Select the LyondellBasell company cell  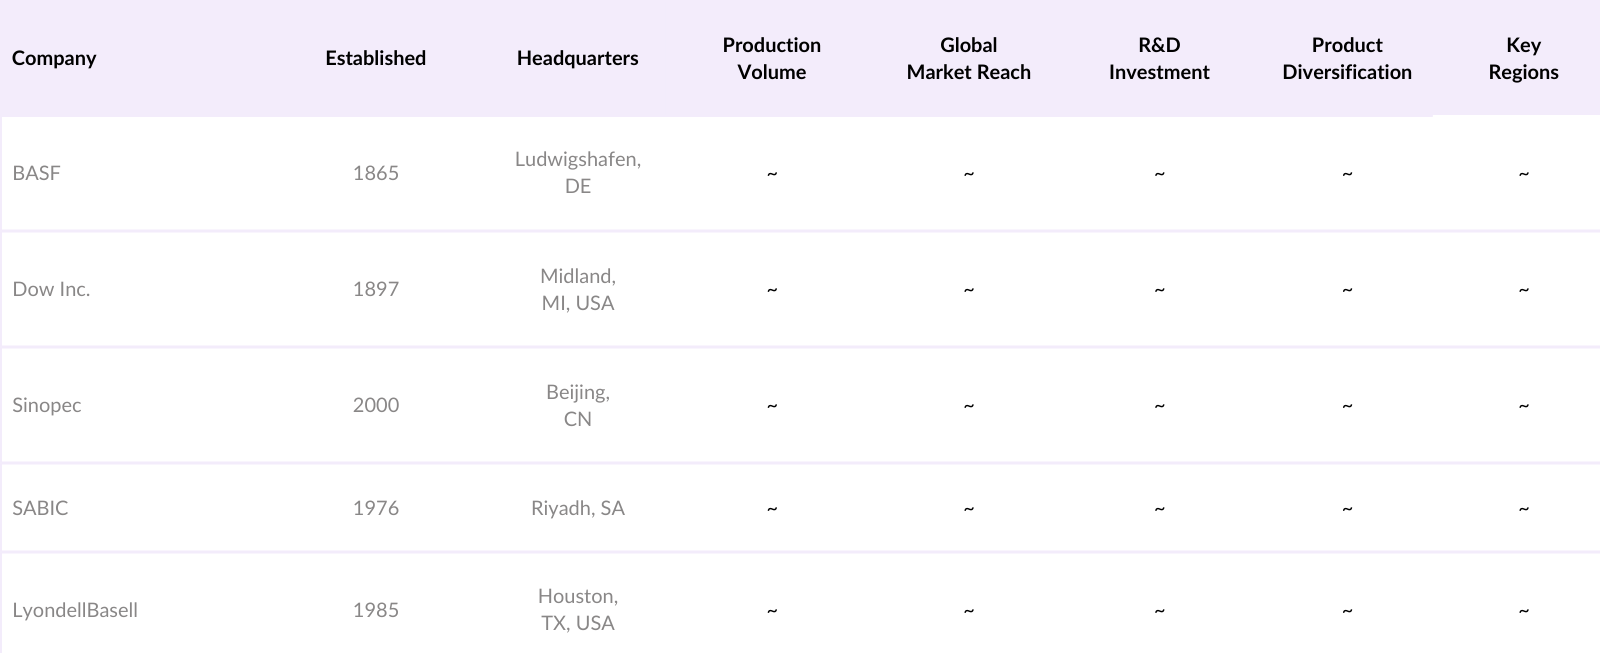(x=75, y=610)
